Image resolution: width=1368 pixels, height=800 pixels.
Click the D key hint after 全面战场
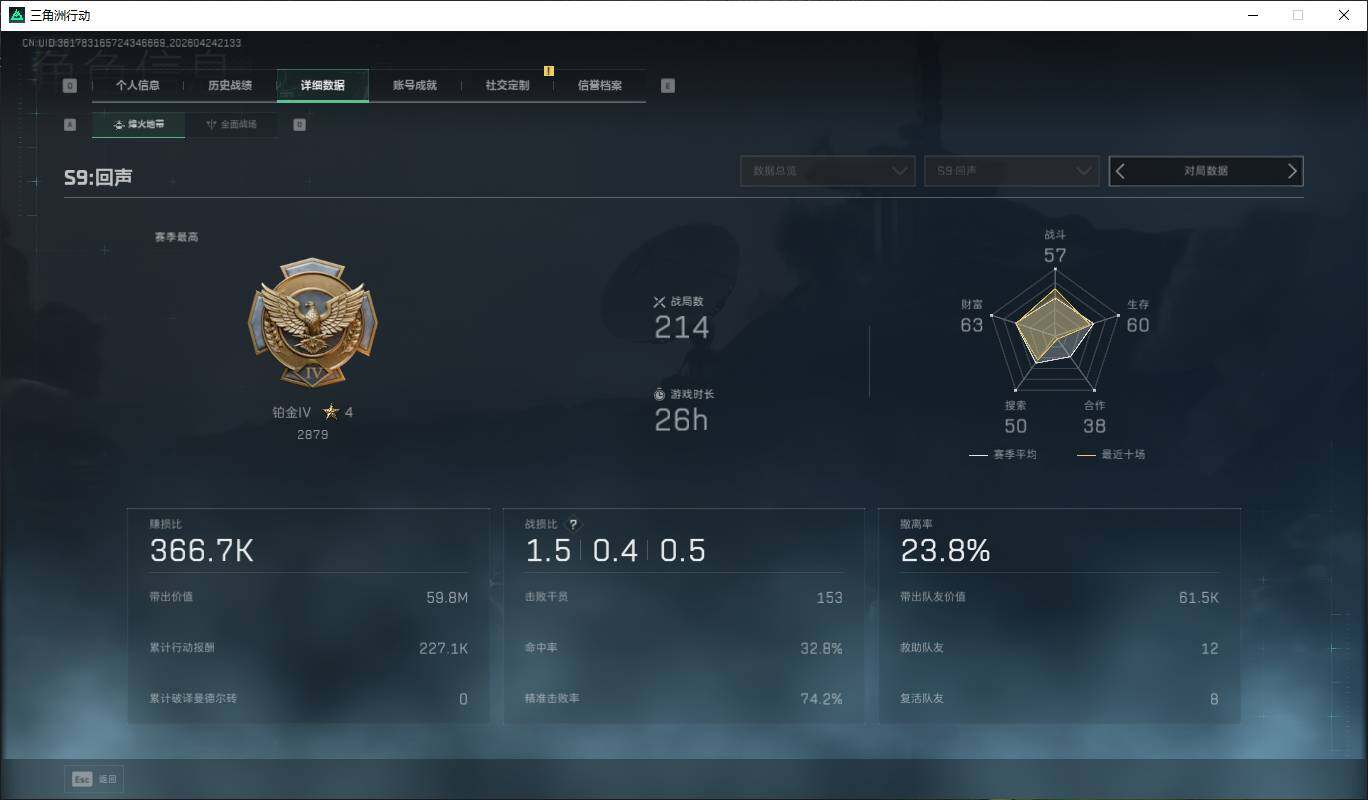point(300,125)
